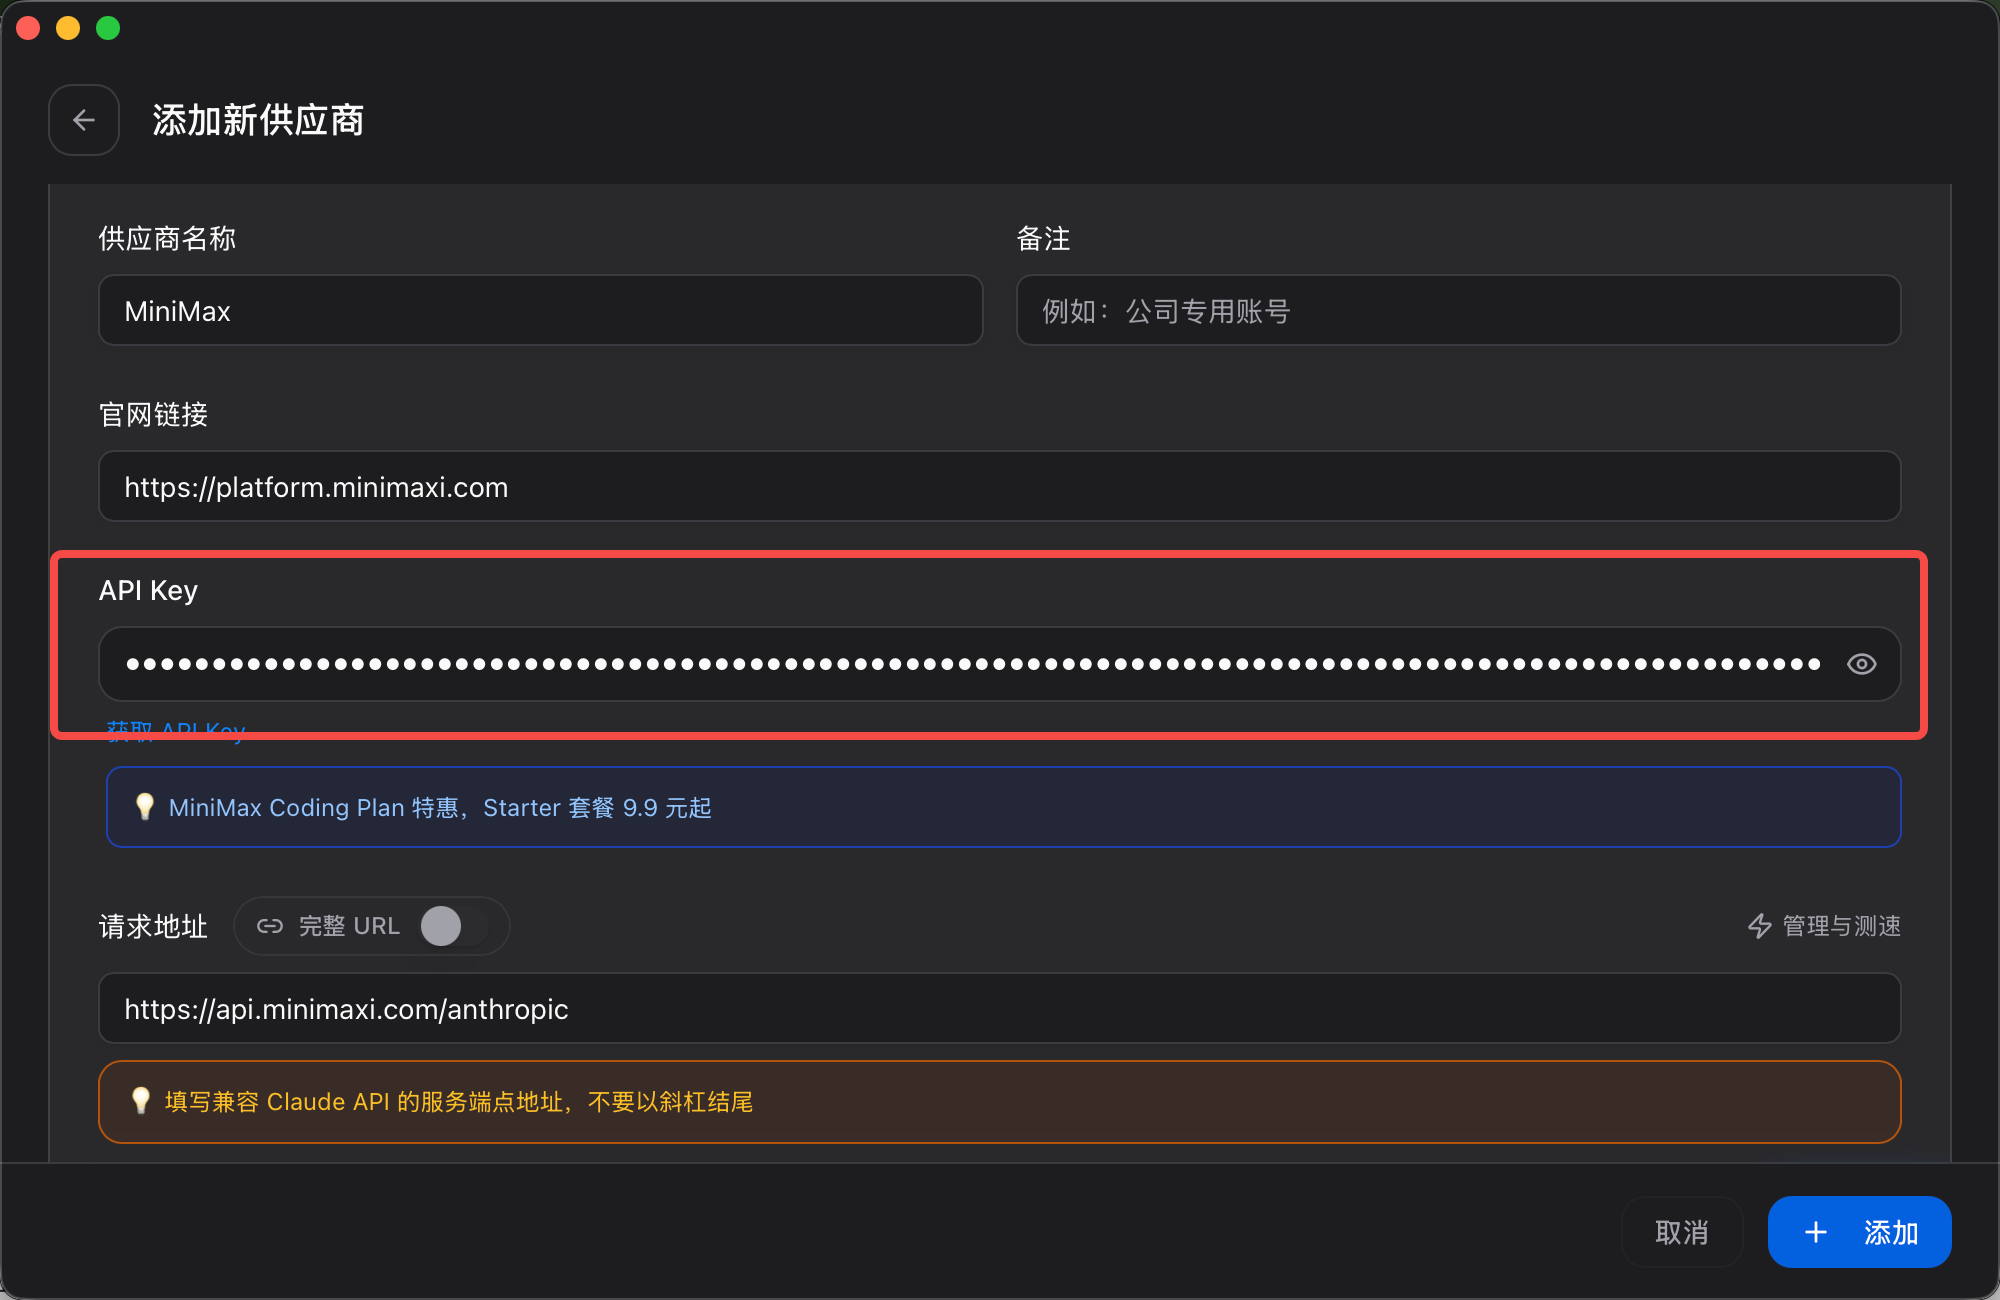Click the 请求地址 label
The image size is (2000, 1300).
[x=153, y=927]
